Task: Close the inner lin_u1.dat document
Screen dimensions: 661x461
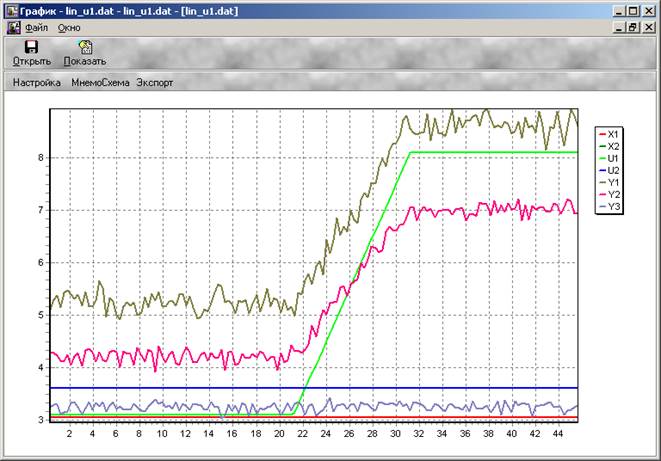Action: [647, 28]
